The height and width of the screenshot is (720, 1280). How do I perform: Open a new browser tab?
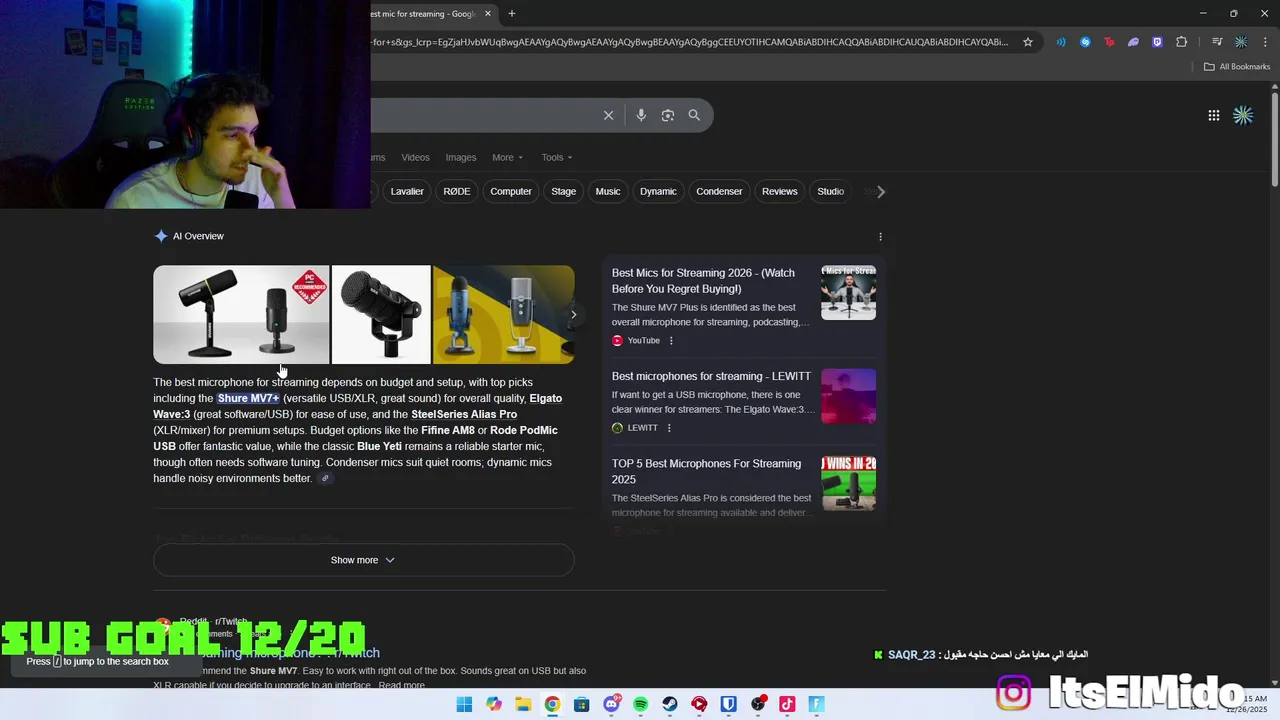[x=512, y=13]
